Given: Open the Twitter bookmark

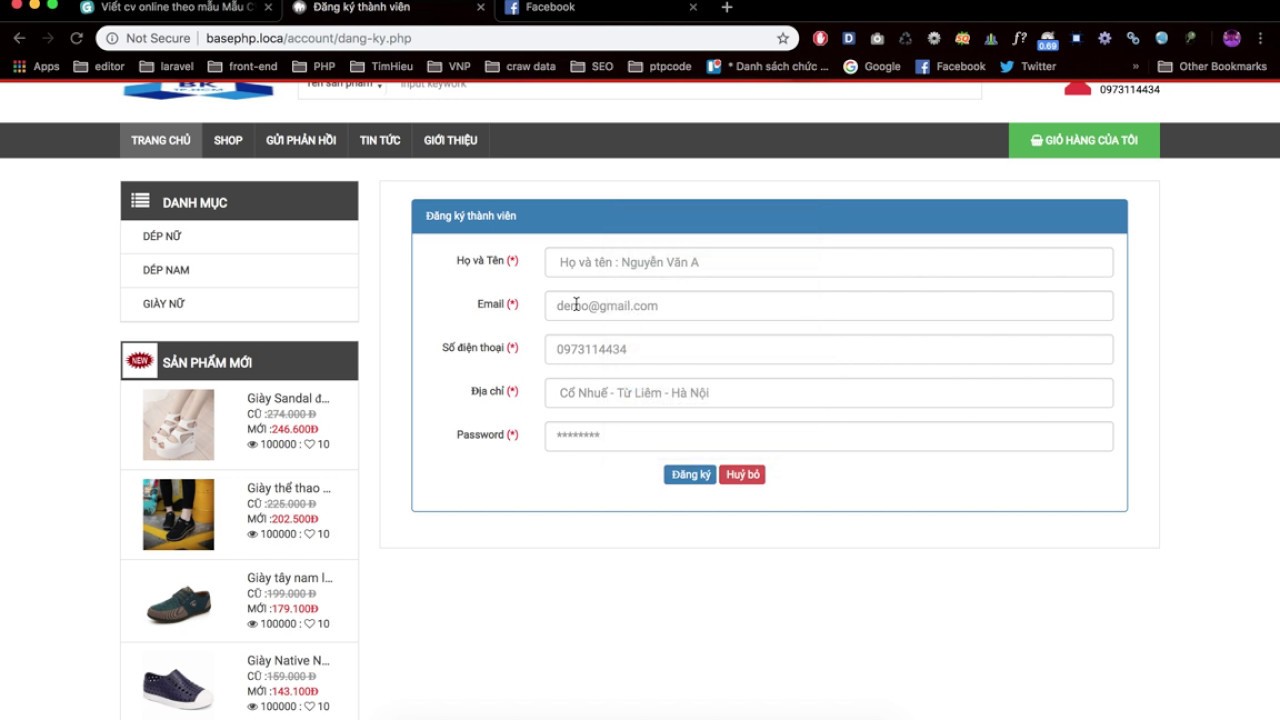Looking at the screenshot, I should click(x=1027, y=66).
